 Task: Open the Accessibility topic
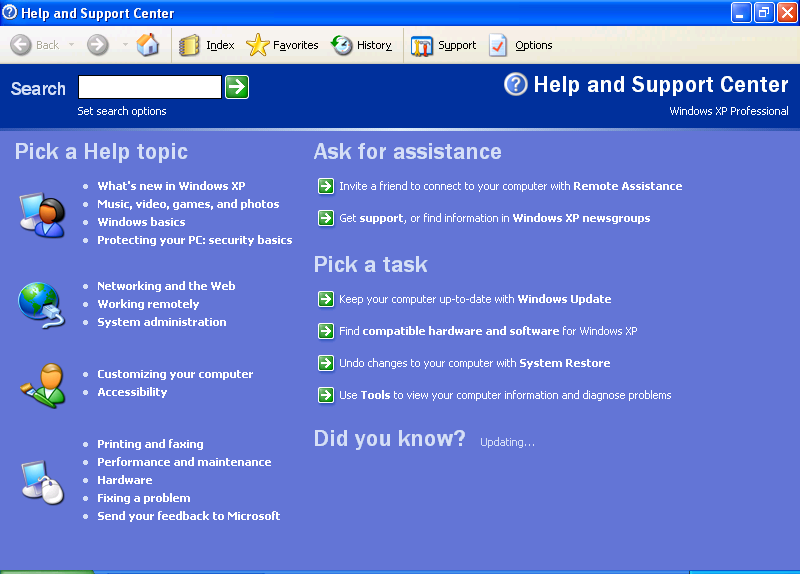pos(132,392)
